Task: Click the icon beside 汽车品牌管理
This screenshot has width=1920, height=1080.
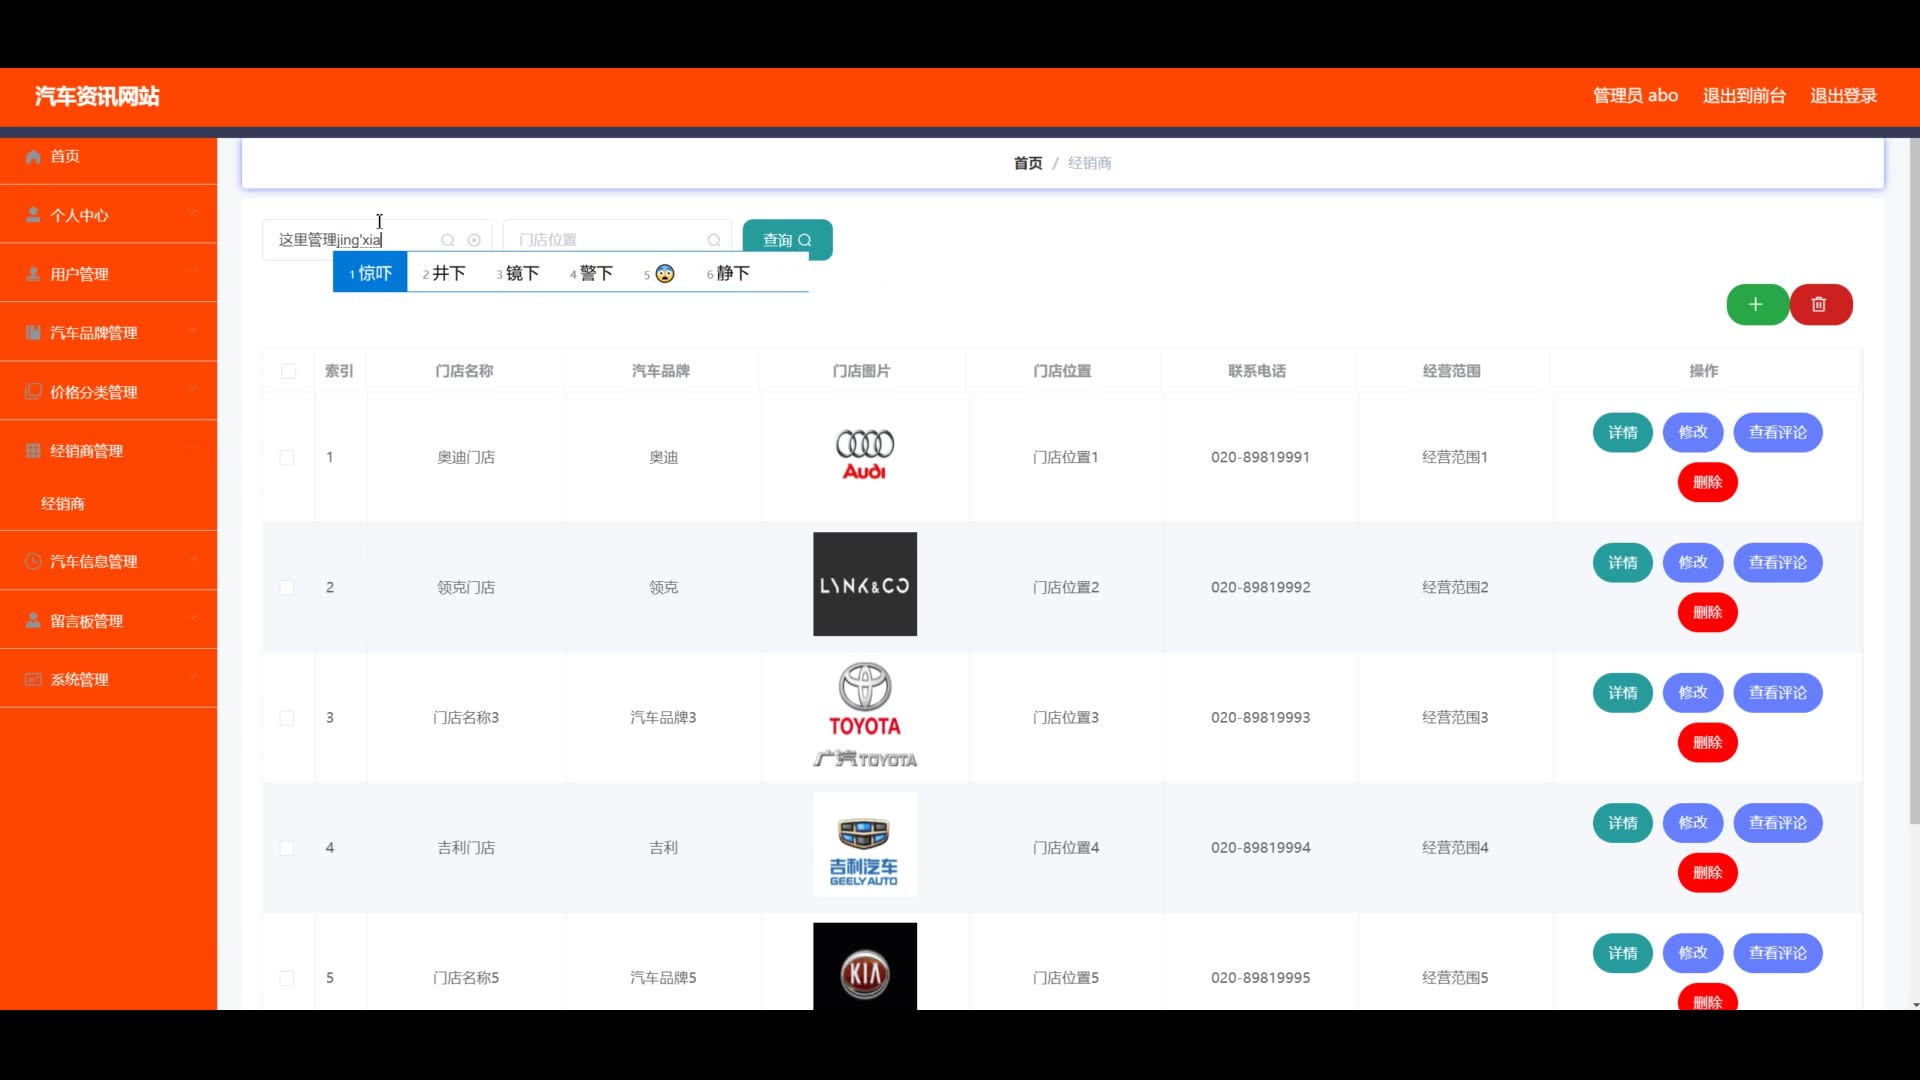Action: (x=33, y=332)
